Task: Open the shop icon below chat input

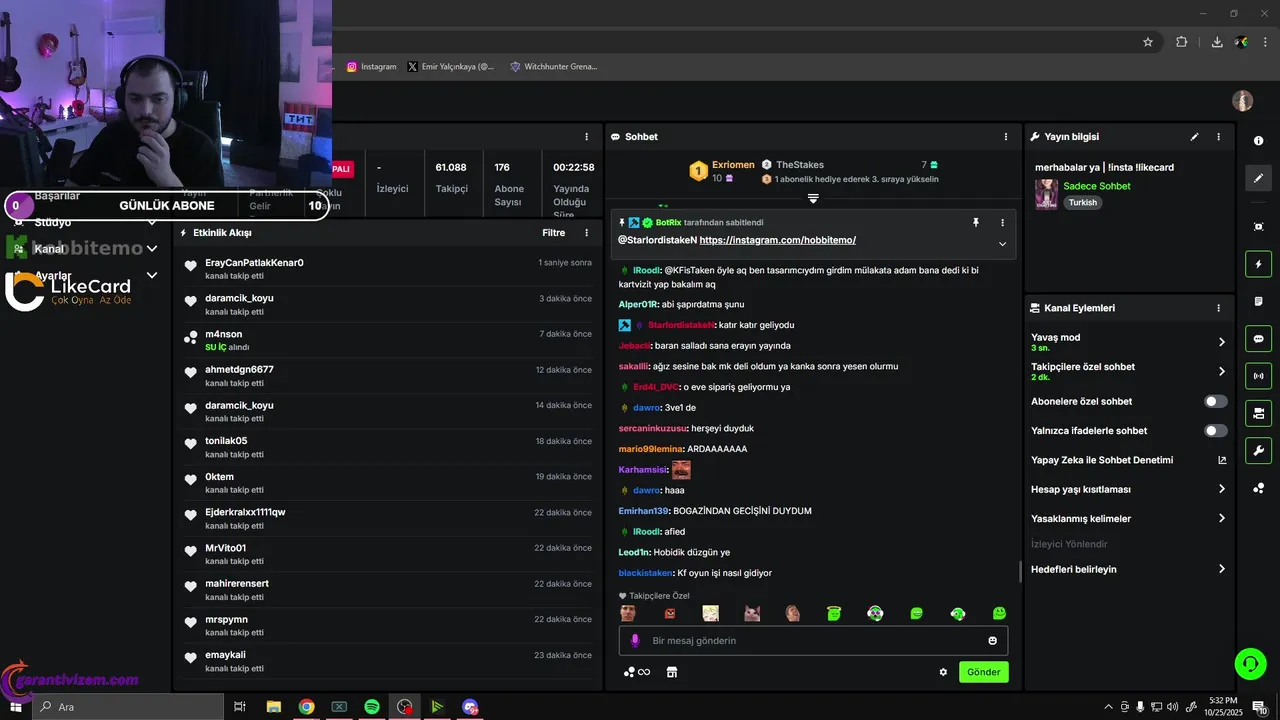Action: pyautogui.click(x=672, y=672)
